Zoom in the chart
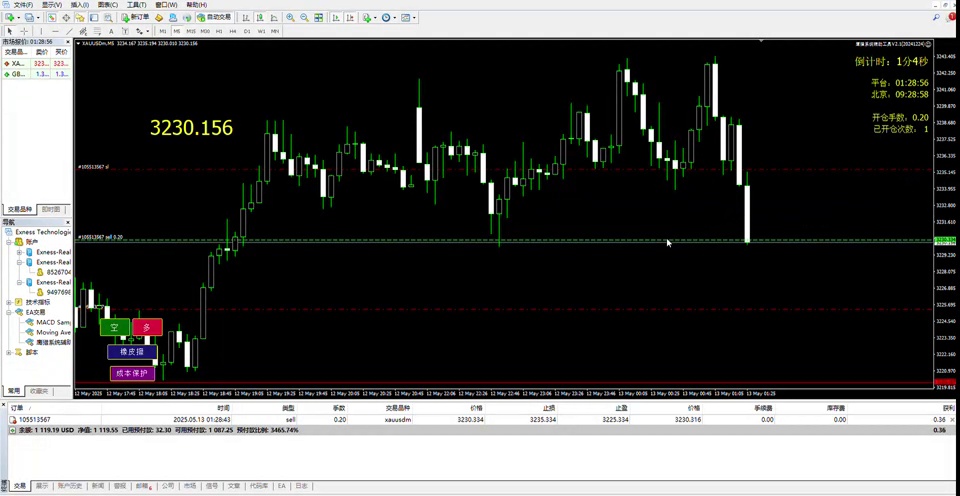Image resolution: width=960 pixels, height=496 pixels. [290, 18]
